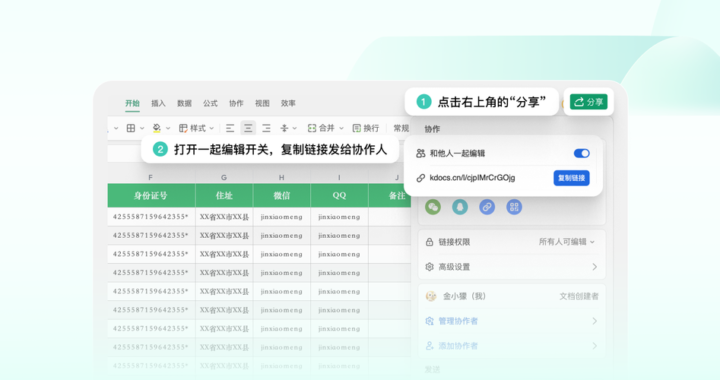Copy the link with 复制链接 button

pyautogui.click(x=571, y=178)
